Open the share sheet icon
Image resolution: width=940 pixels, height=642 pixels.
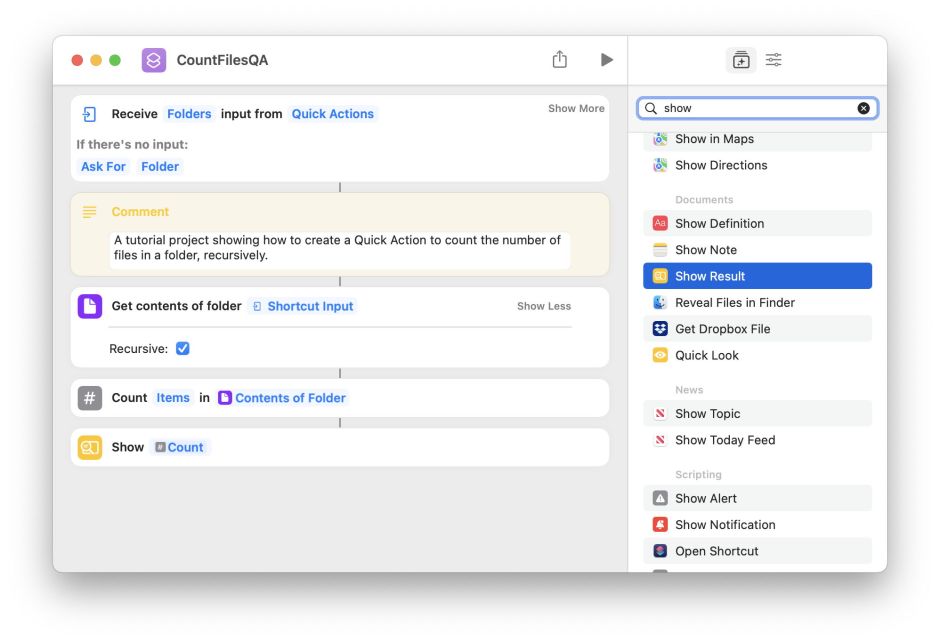[x=559, y=59]
